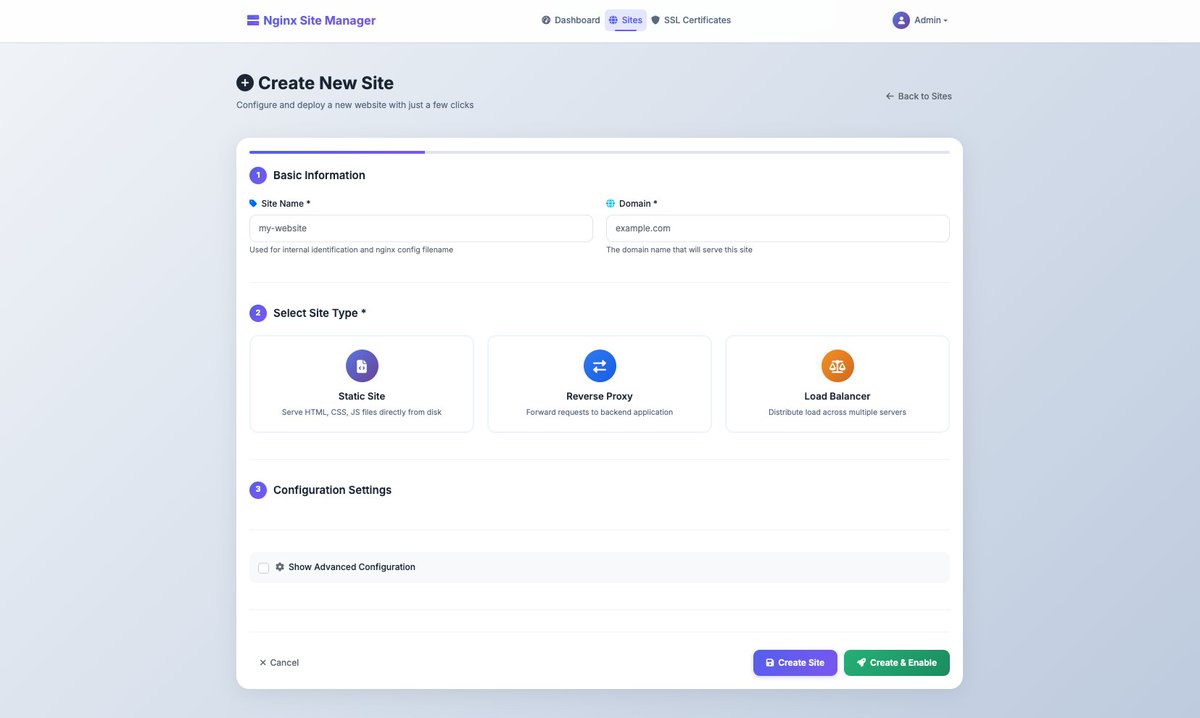This screenshot has height=718, width=1200.
Task: Choose the Load Balancer type card
Action: (838, 384)
